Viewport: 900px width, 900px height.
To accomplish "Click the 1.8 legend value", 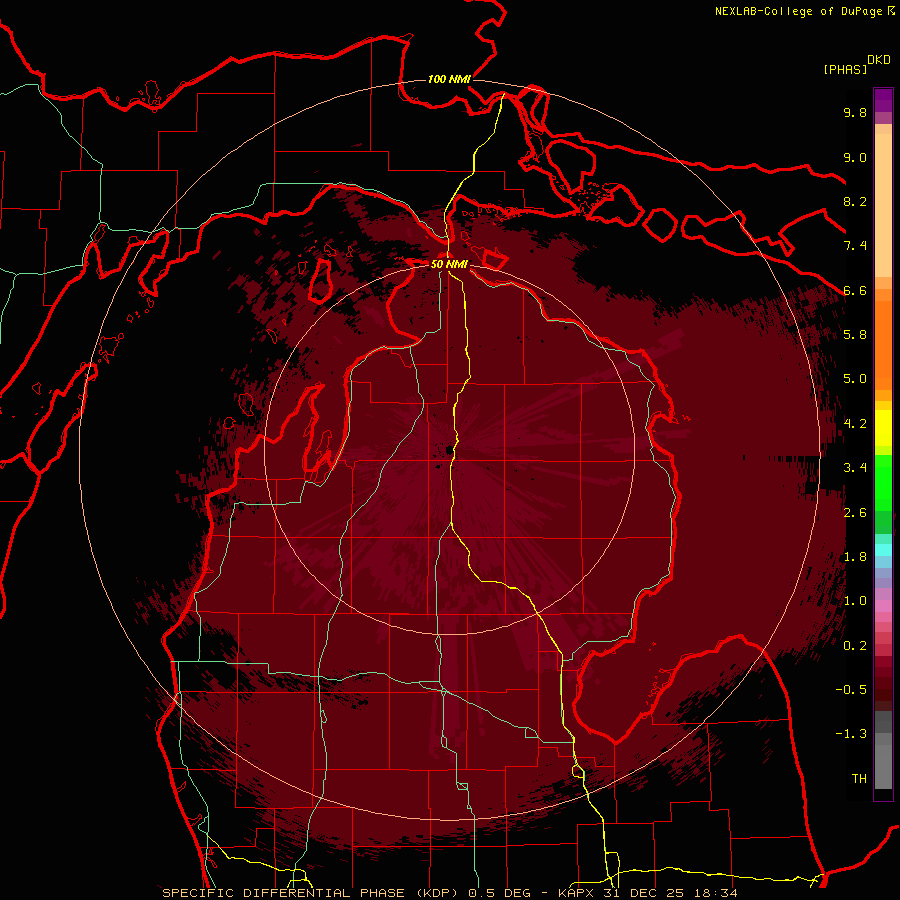I will (x=855, y=557).
